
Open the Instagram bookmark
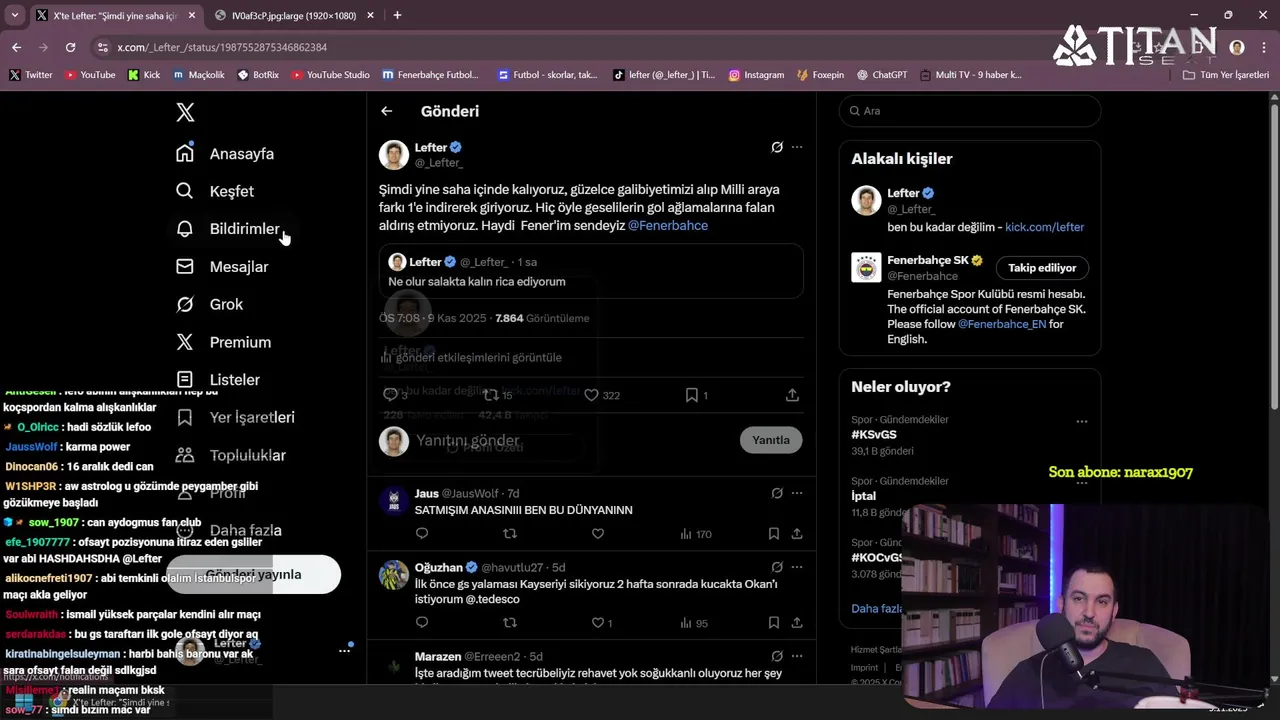756,75
